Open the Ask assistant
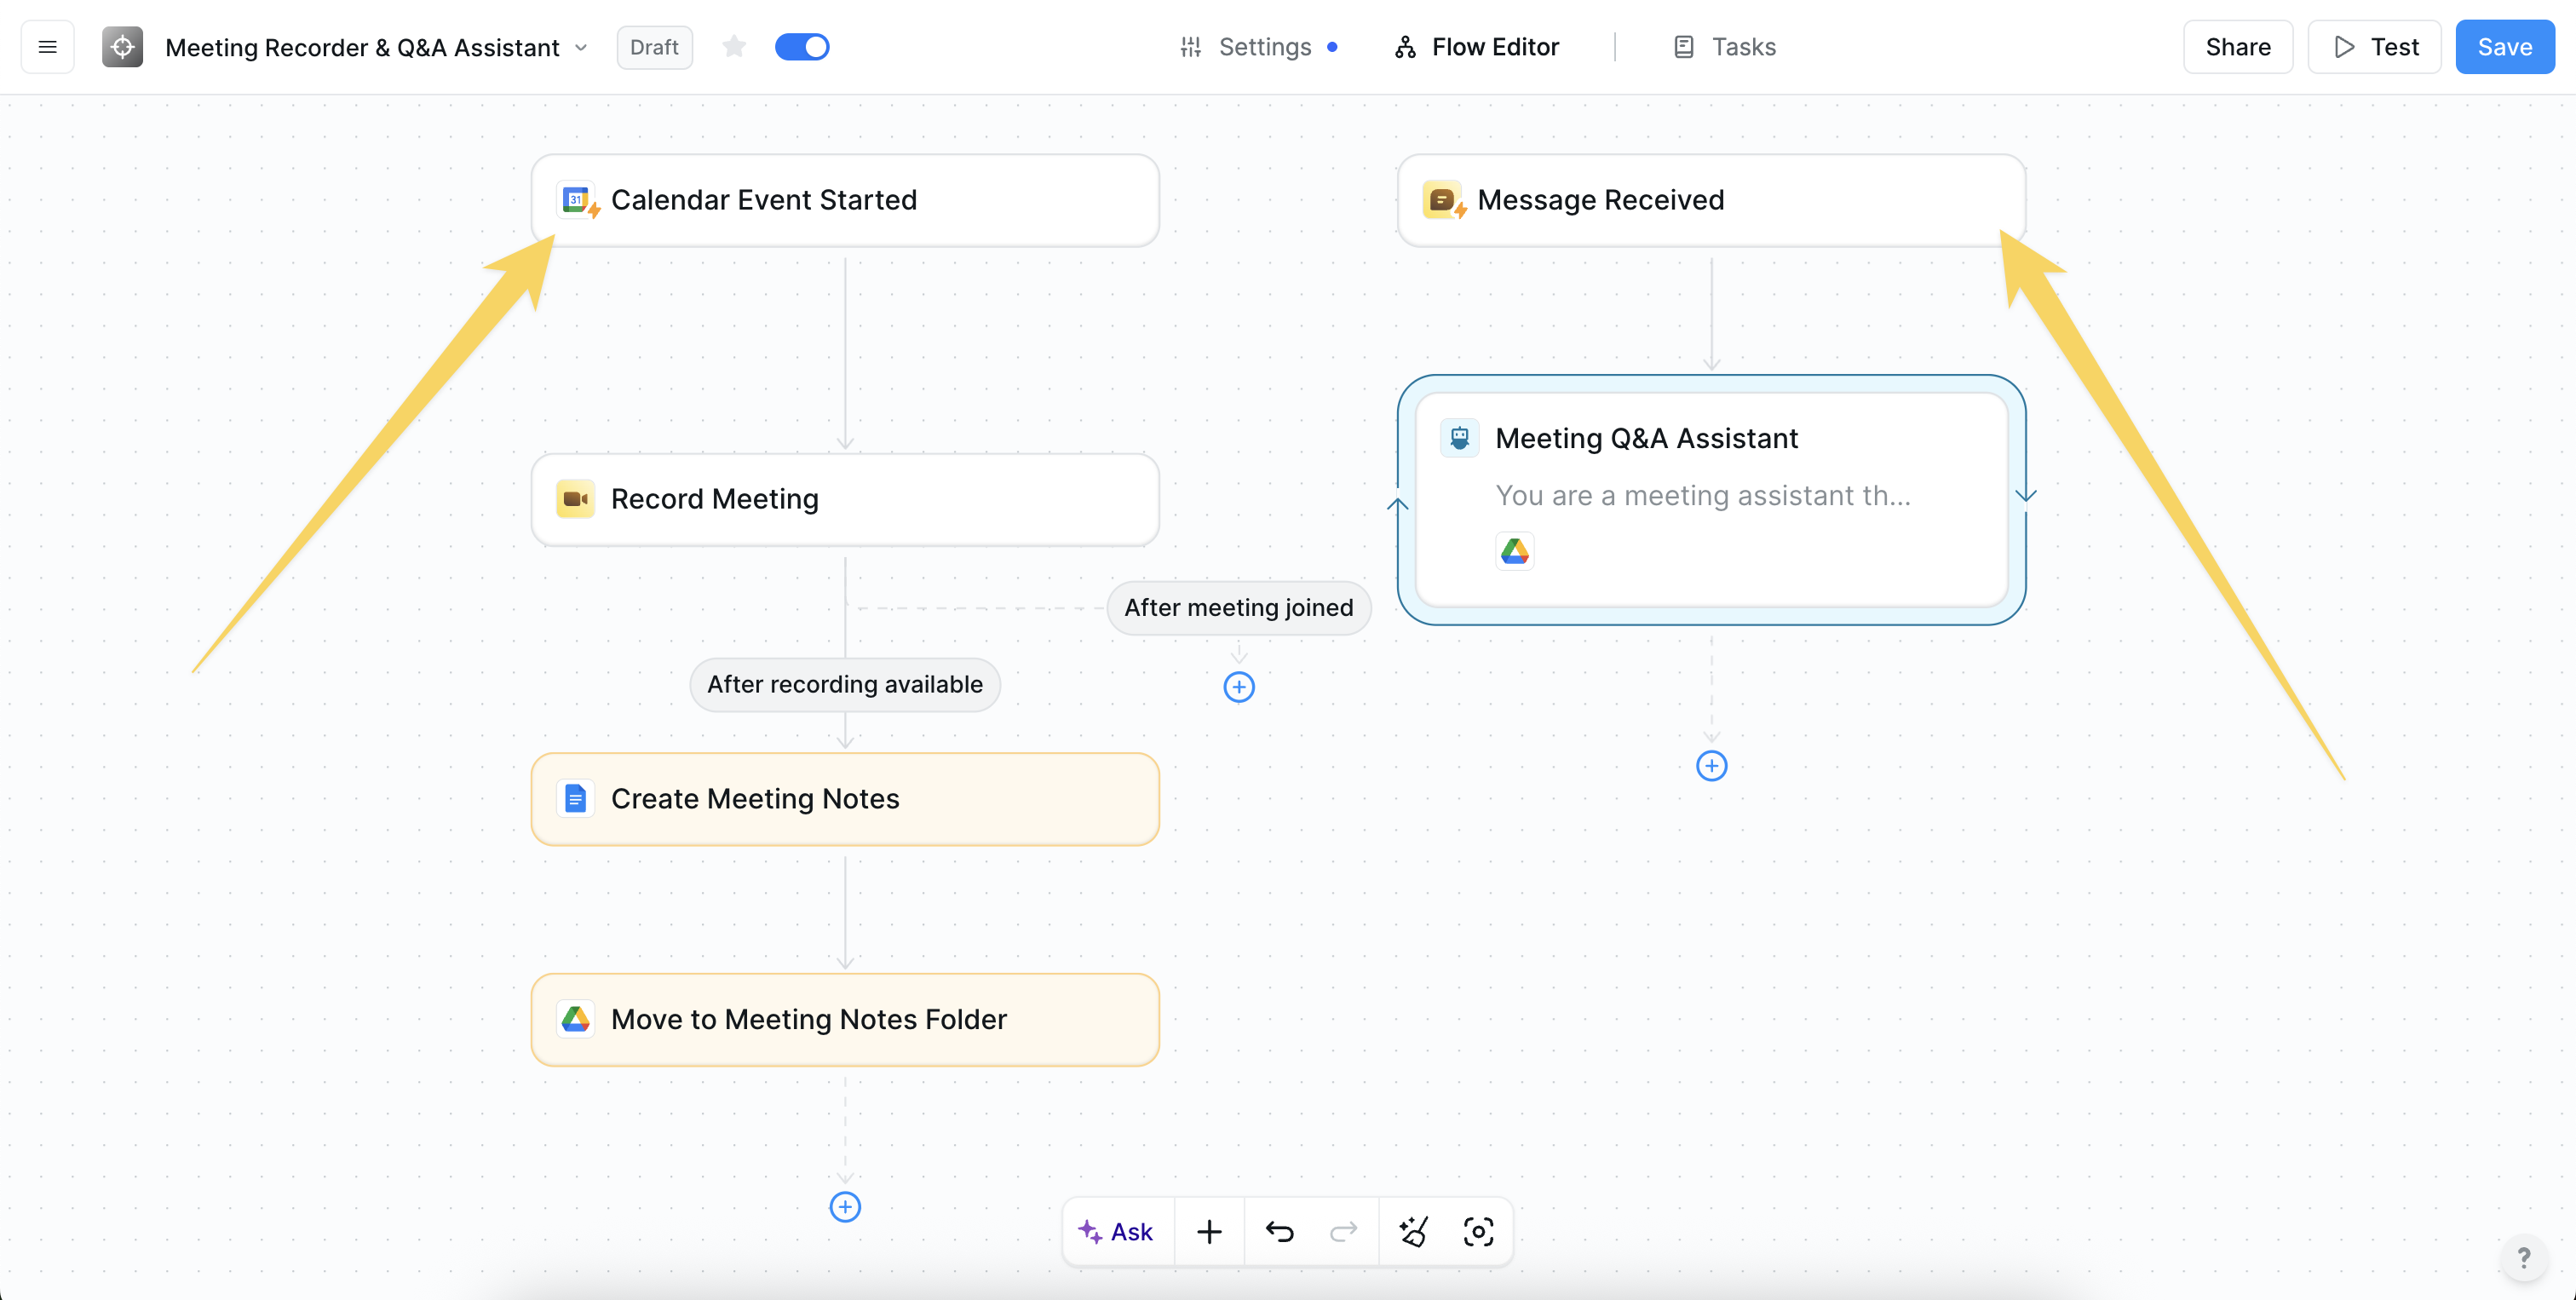This screenshot has width=2576, height=1300. (x=1117, y=1231)
